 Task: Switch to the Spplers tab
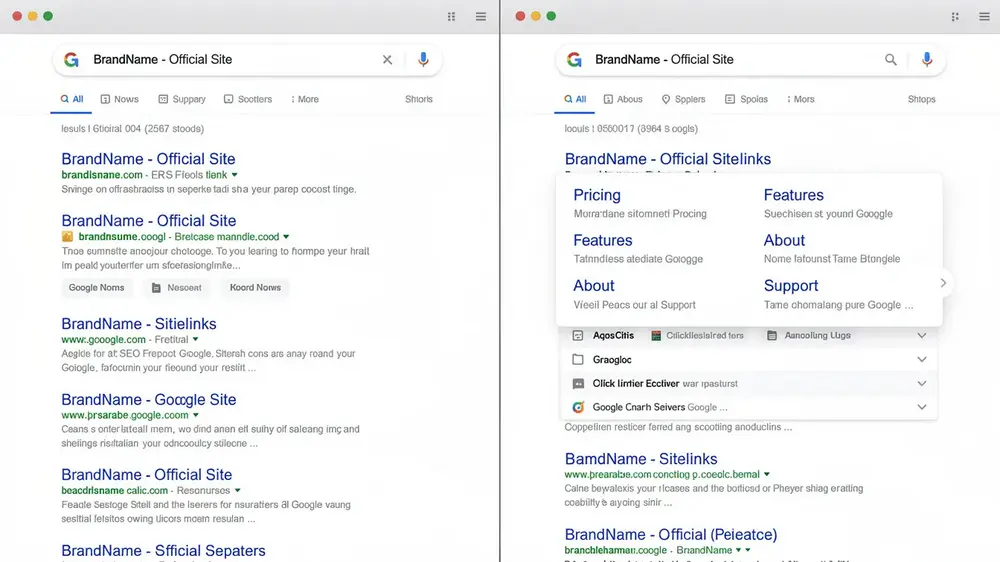point(683,100)
